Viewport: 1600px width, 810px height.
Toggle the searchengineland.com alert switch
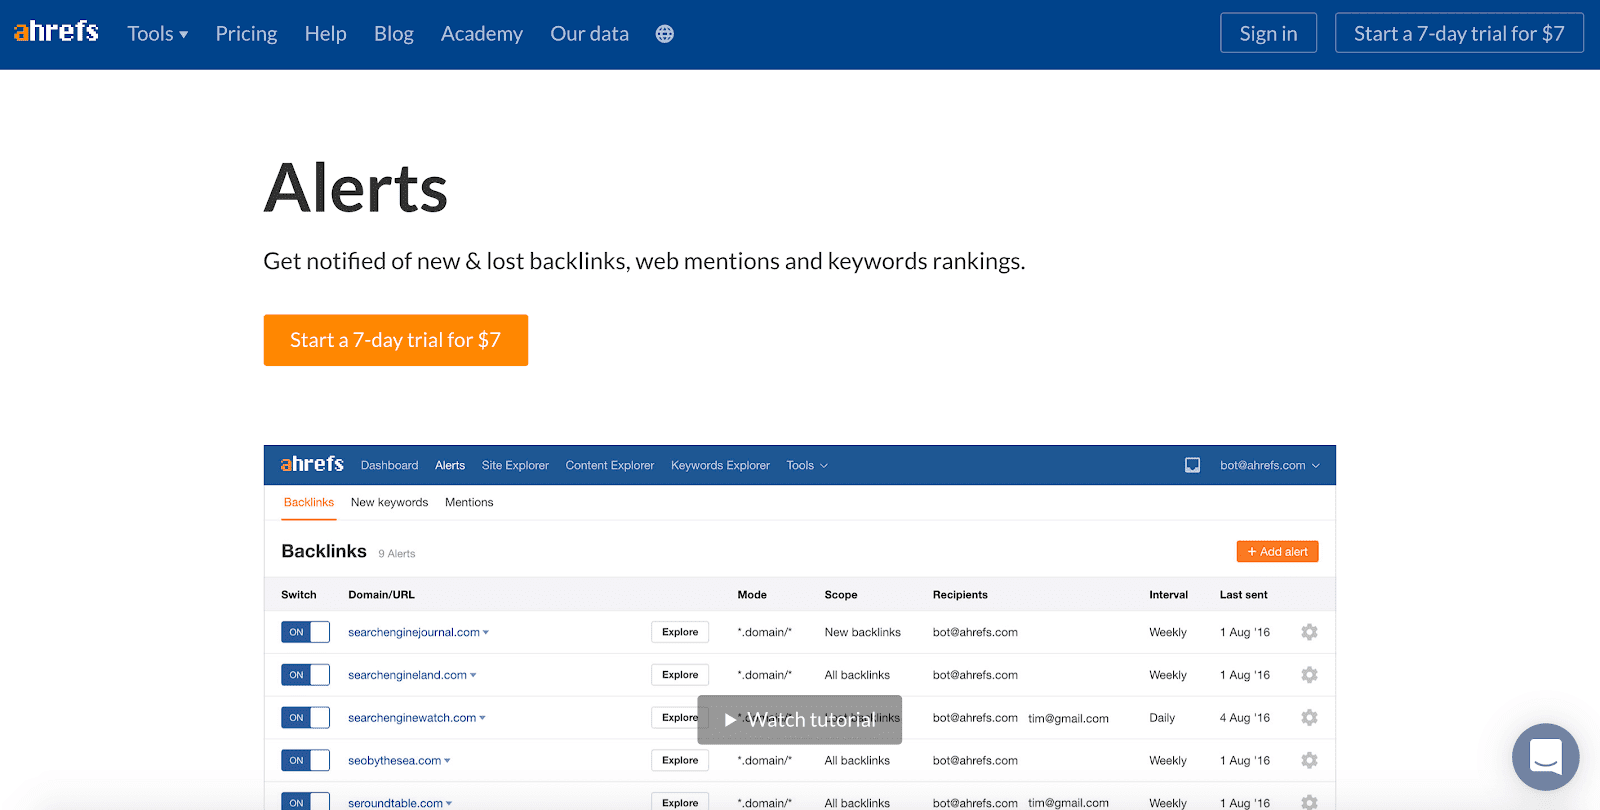(305, 675)
